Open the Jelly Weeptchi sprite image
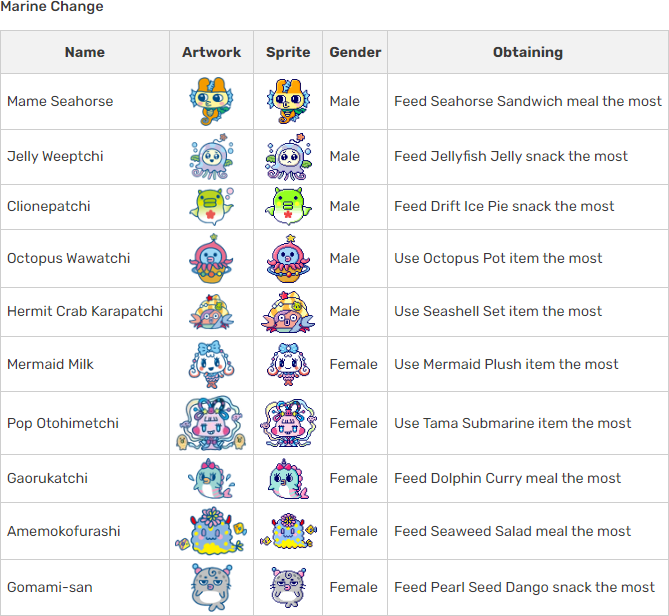The width and height of the screenshot is (669, 616). click(x=288, y=157)
